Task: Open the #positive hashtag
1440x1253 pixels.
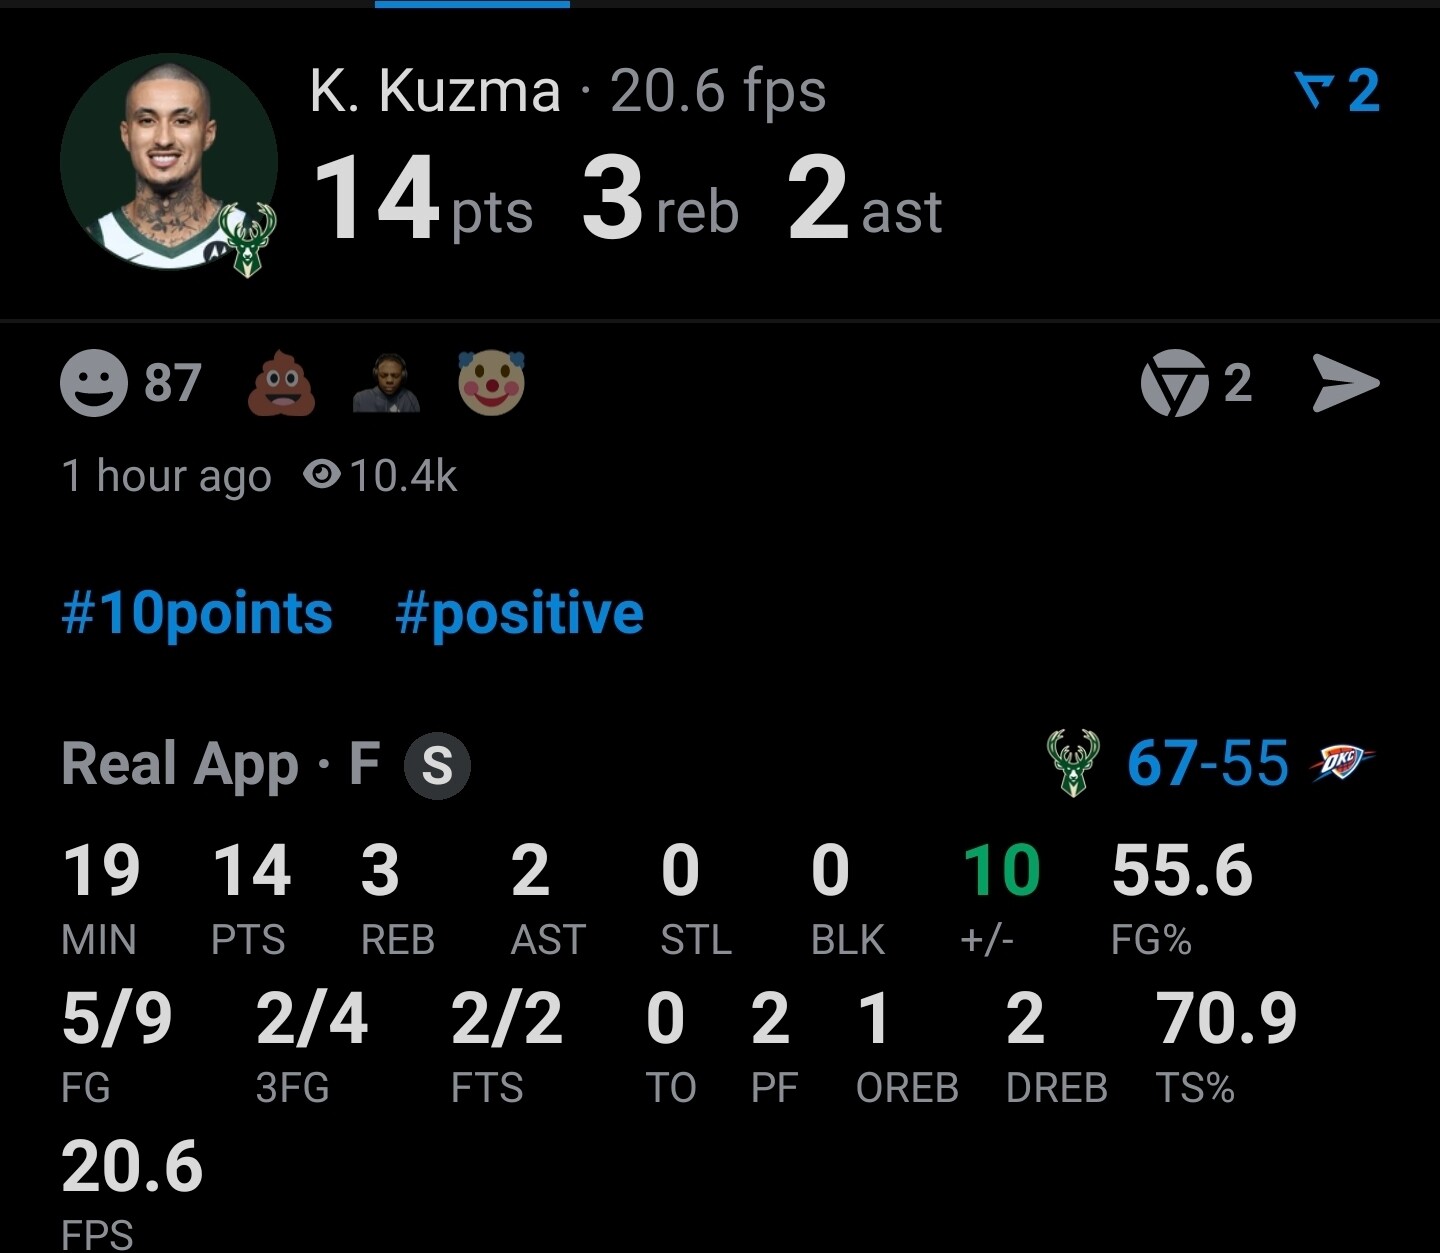Action: (x=519, y=613)
